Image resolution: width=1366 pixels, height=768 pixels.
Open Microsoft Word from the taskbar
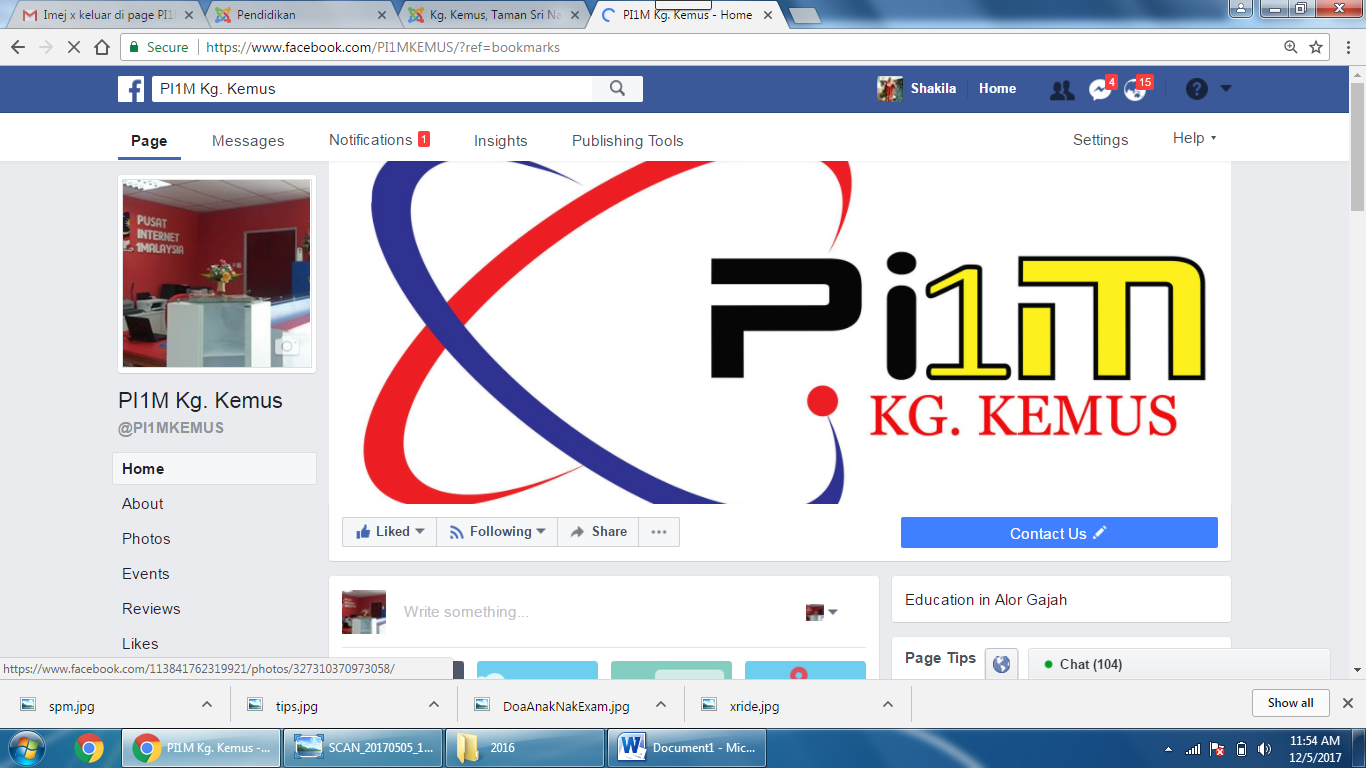(x=688, y=748)
